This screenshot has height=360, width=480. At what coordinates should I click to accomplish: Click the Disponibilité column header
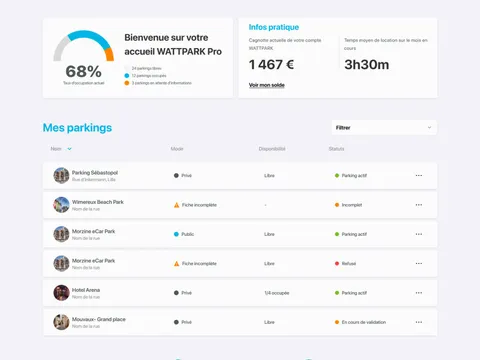pyautogui.click(x=272, y=149)
